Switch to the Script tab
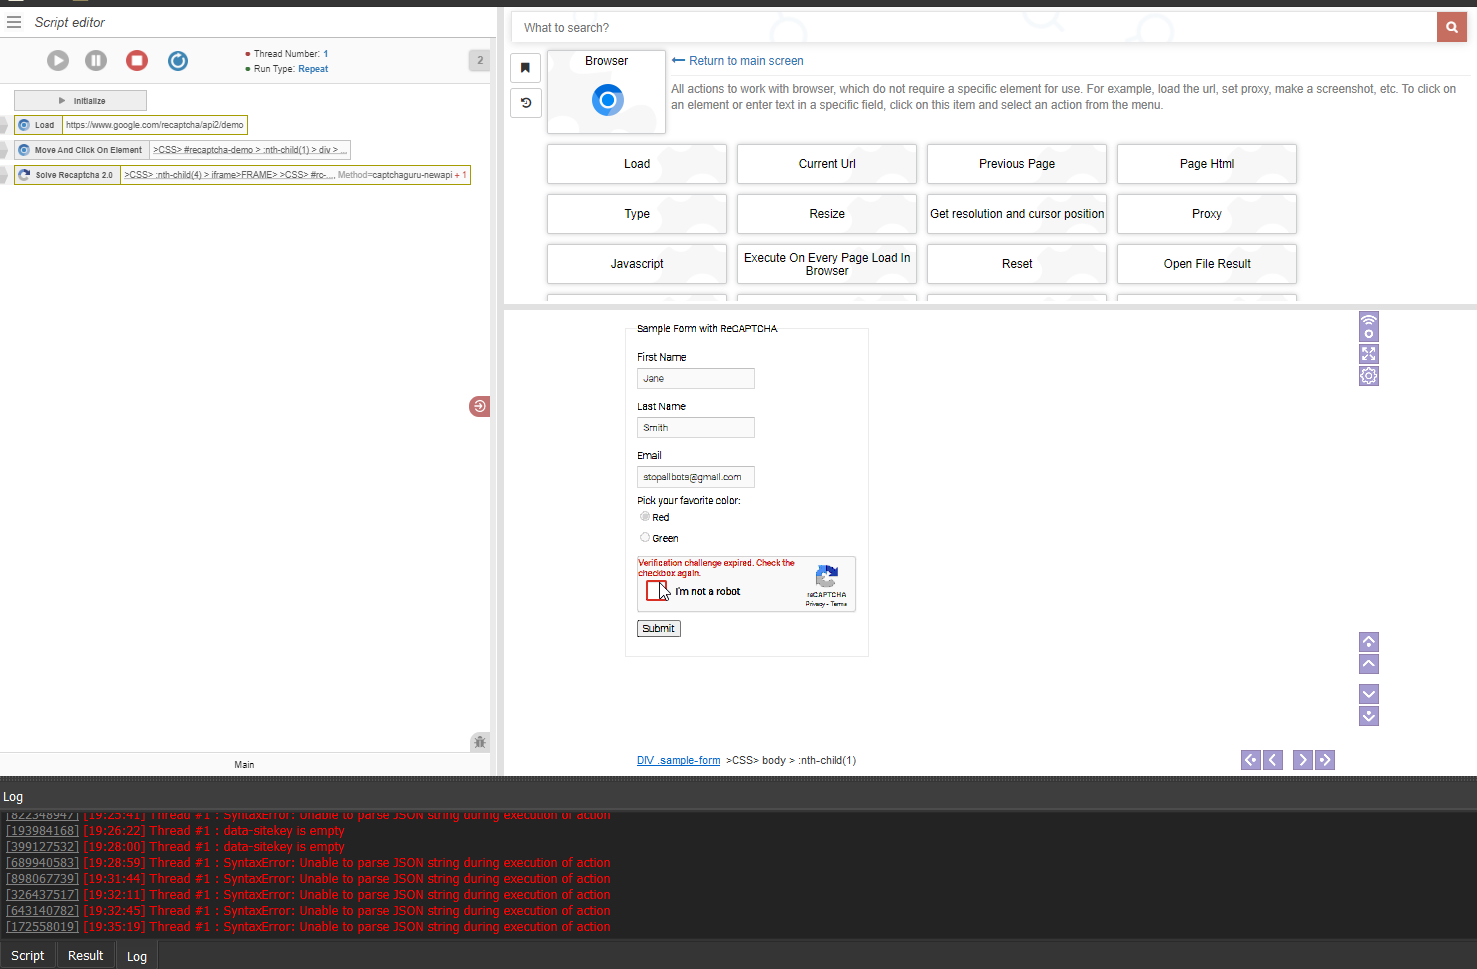Viewport: 1477px width, 969px height. pos(27,956)
